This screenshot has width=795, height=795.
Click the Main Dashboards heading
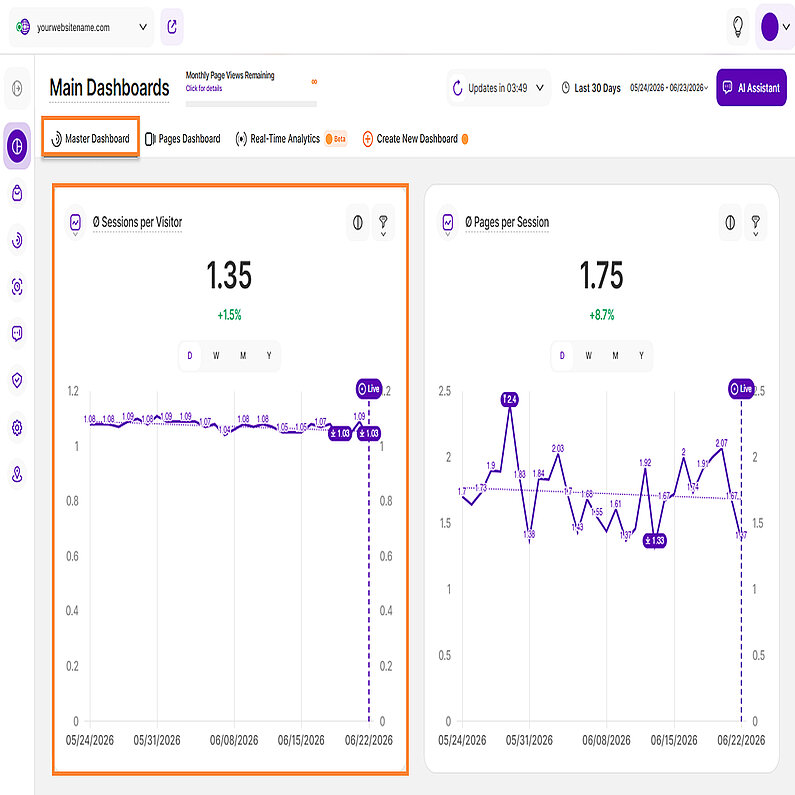tap(109, 88)
